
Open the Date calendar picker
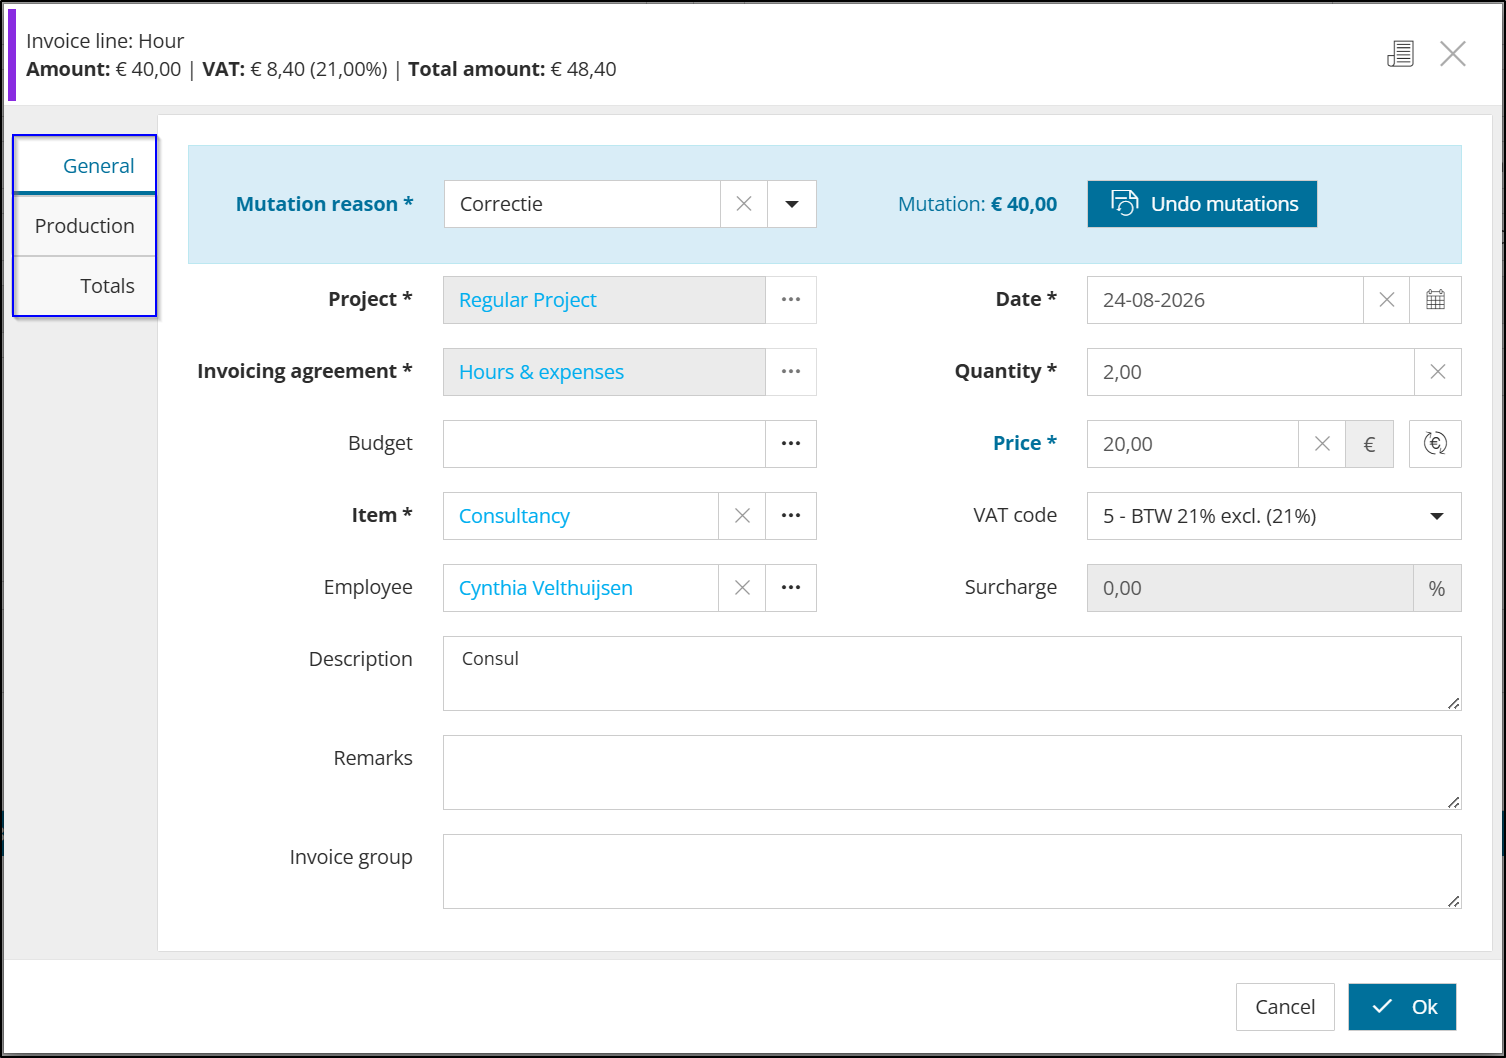1436,300
